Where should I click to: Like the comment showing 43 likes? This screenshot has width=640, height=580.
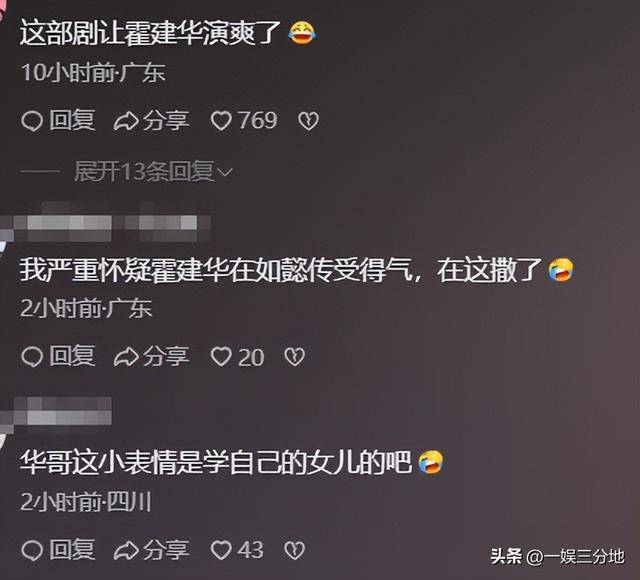221,551
